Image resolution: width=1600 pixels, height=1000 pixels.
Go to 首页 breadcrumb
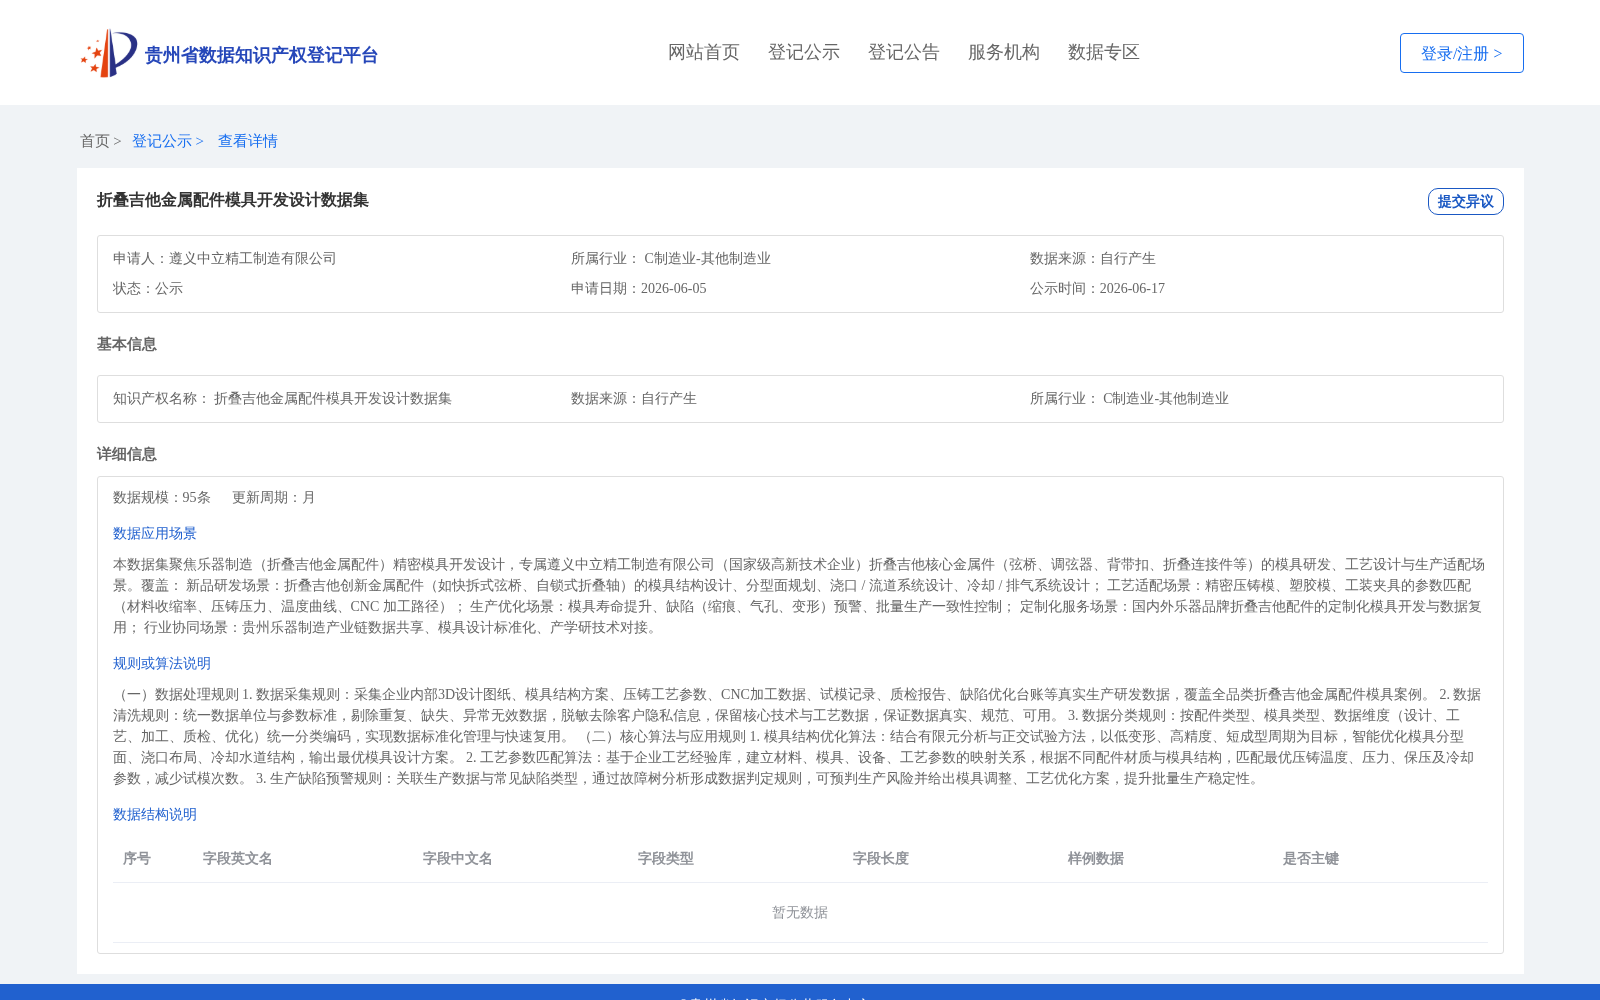[95, 141]
